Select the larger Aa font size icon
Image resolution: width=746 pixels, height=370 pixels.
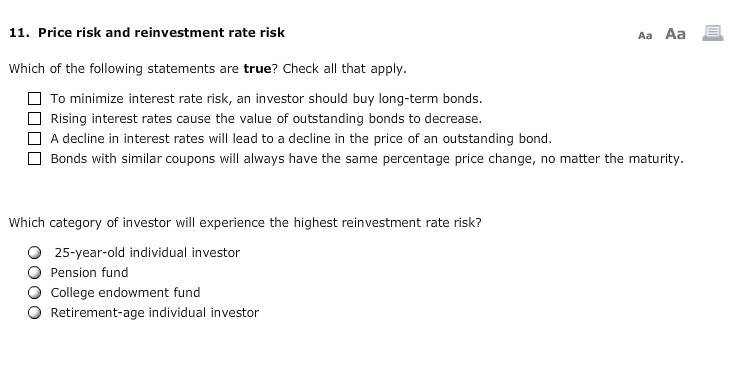tap(675, 34)
